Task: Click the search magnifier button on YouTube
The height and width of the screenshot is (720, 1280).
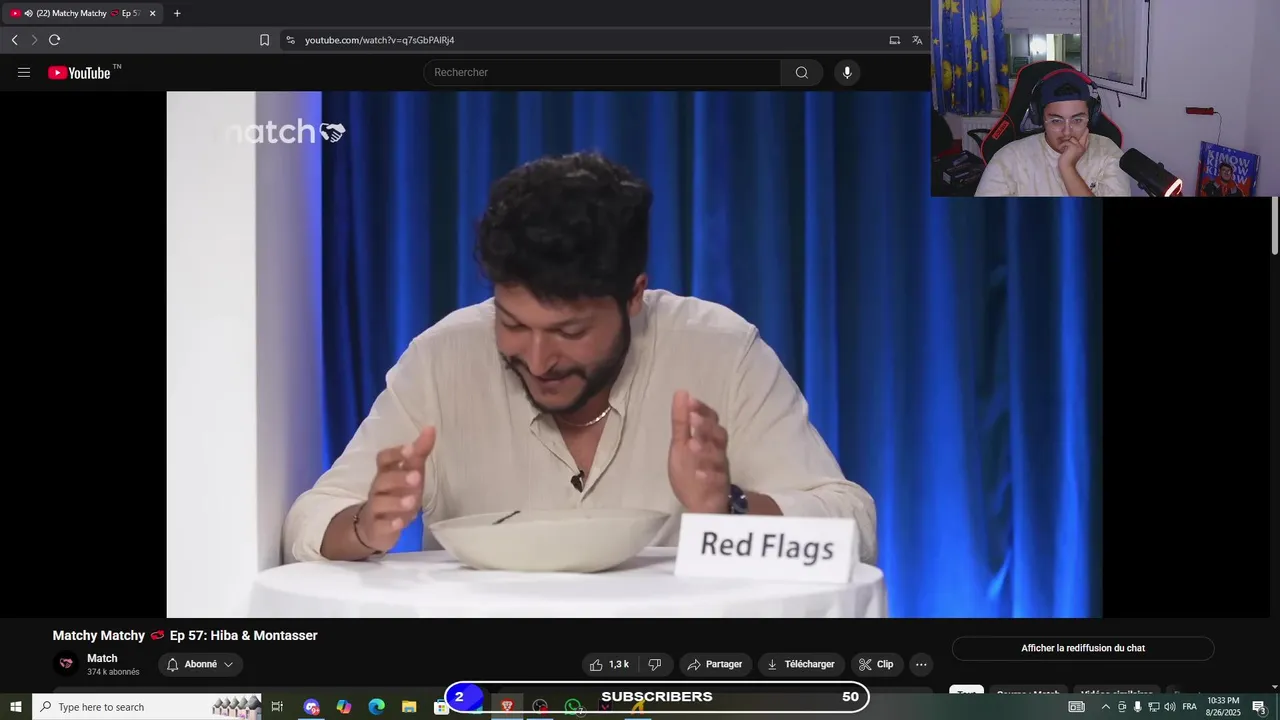Action: click(802, 72)
